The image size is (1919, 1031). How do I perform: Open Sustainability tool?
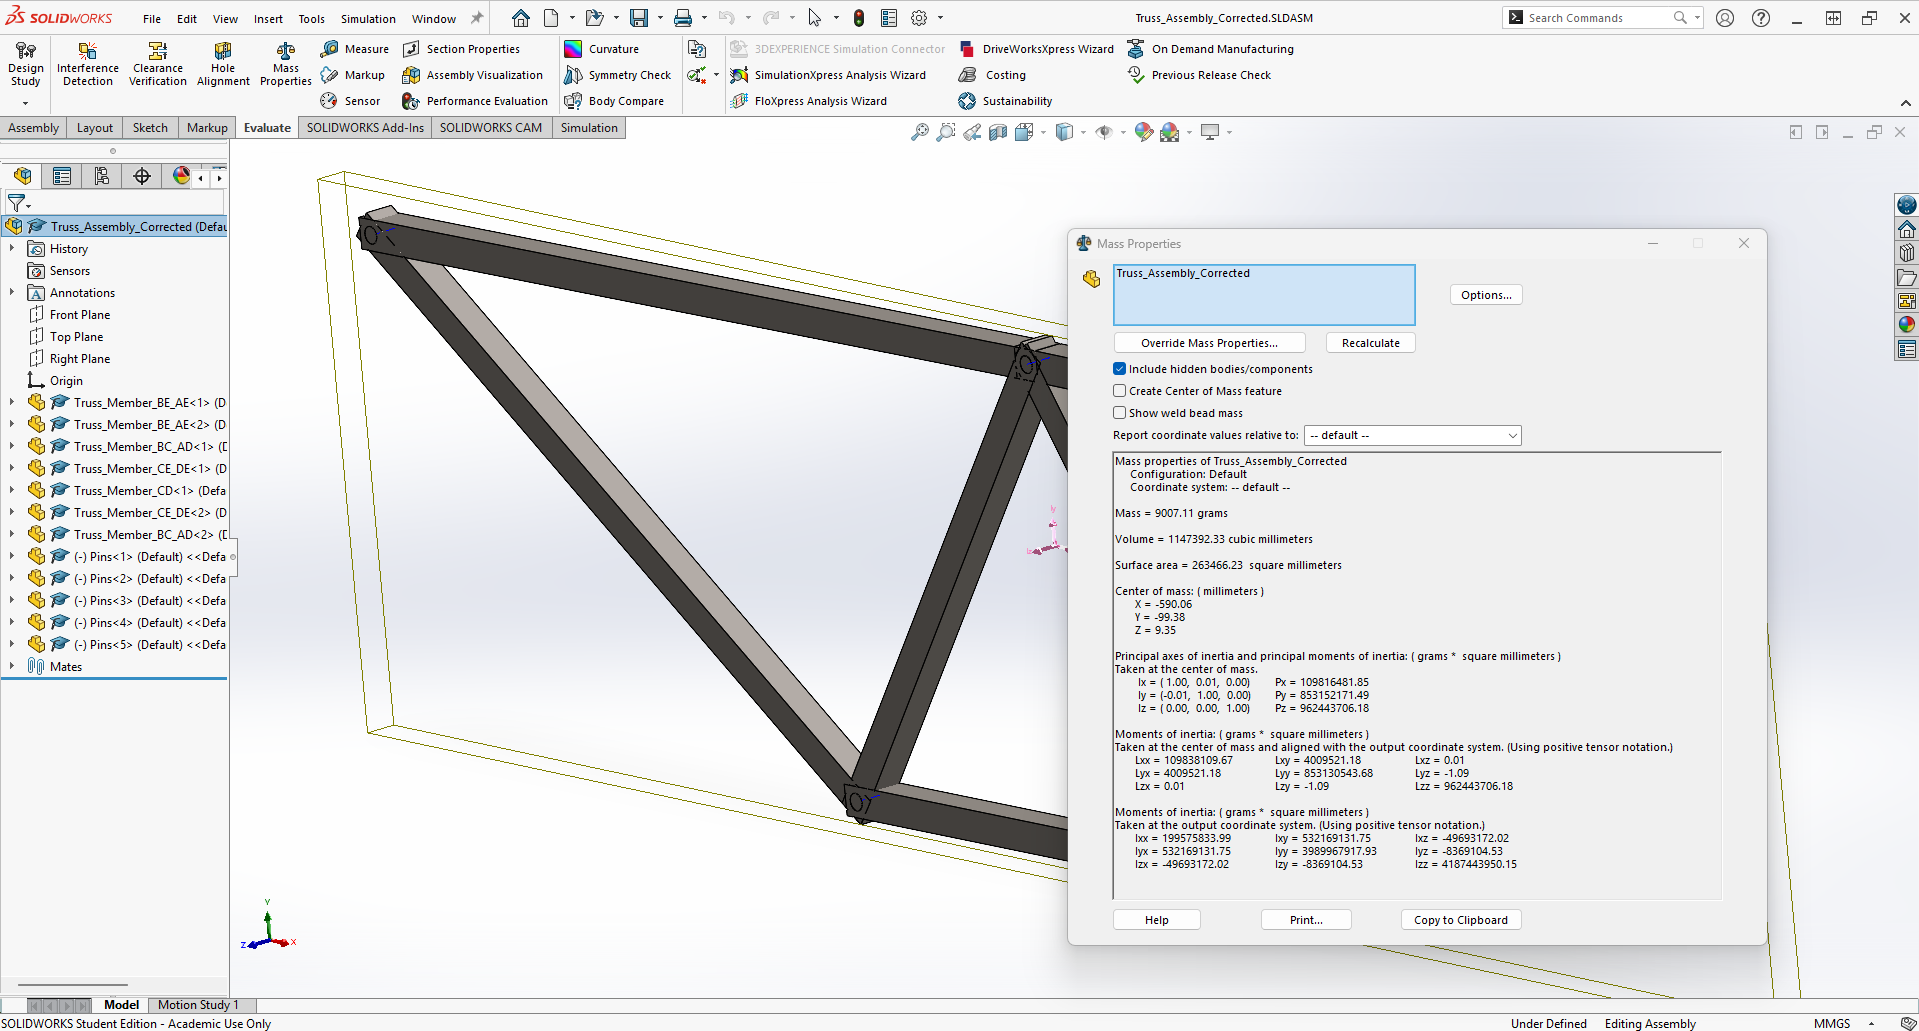point(1005,101)
